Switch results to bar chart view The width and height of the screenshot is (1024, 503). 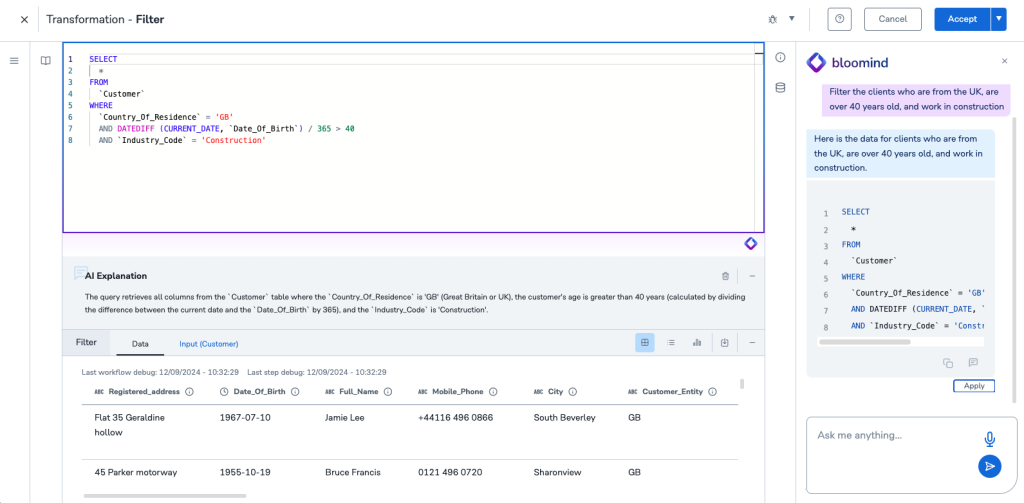pos(697,343)
